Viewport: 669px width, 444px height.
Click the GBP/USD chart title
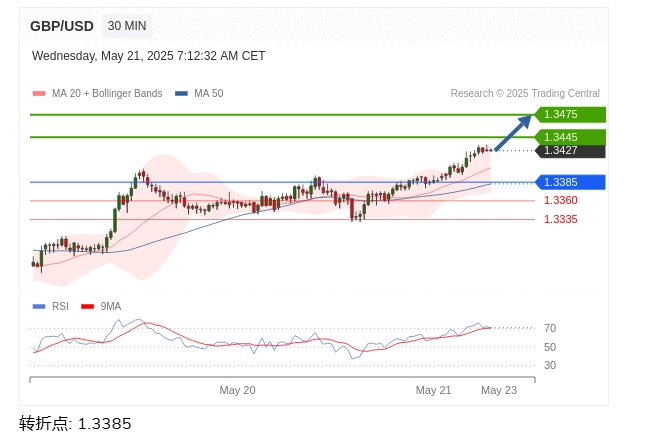tap(62, 26)
